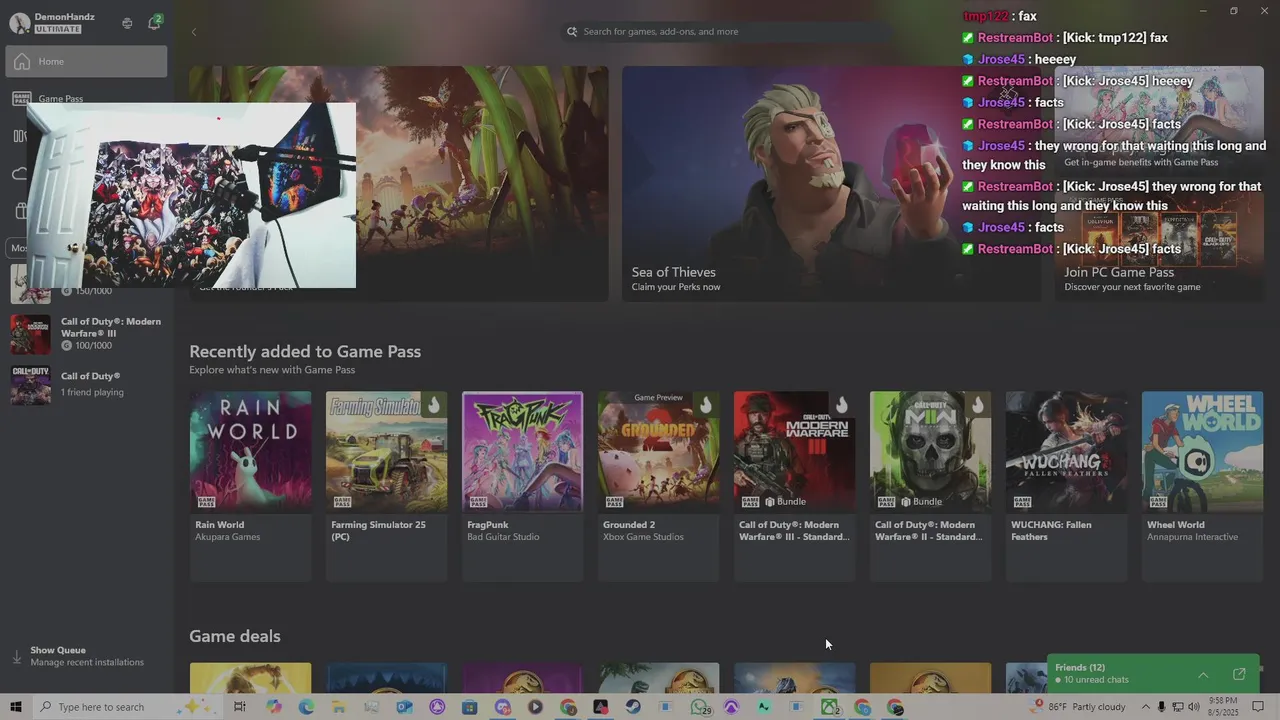Click the volume icon in system tray
This screenshot has height=720, width=1280.
1193,707
